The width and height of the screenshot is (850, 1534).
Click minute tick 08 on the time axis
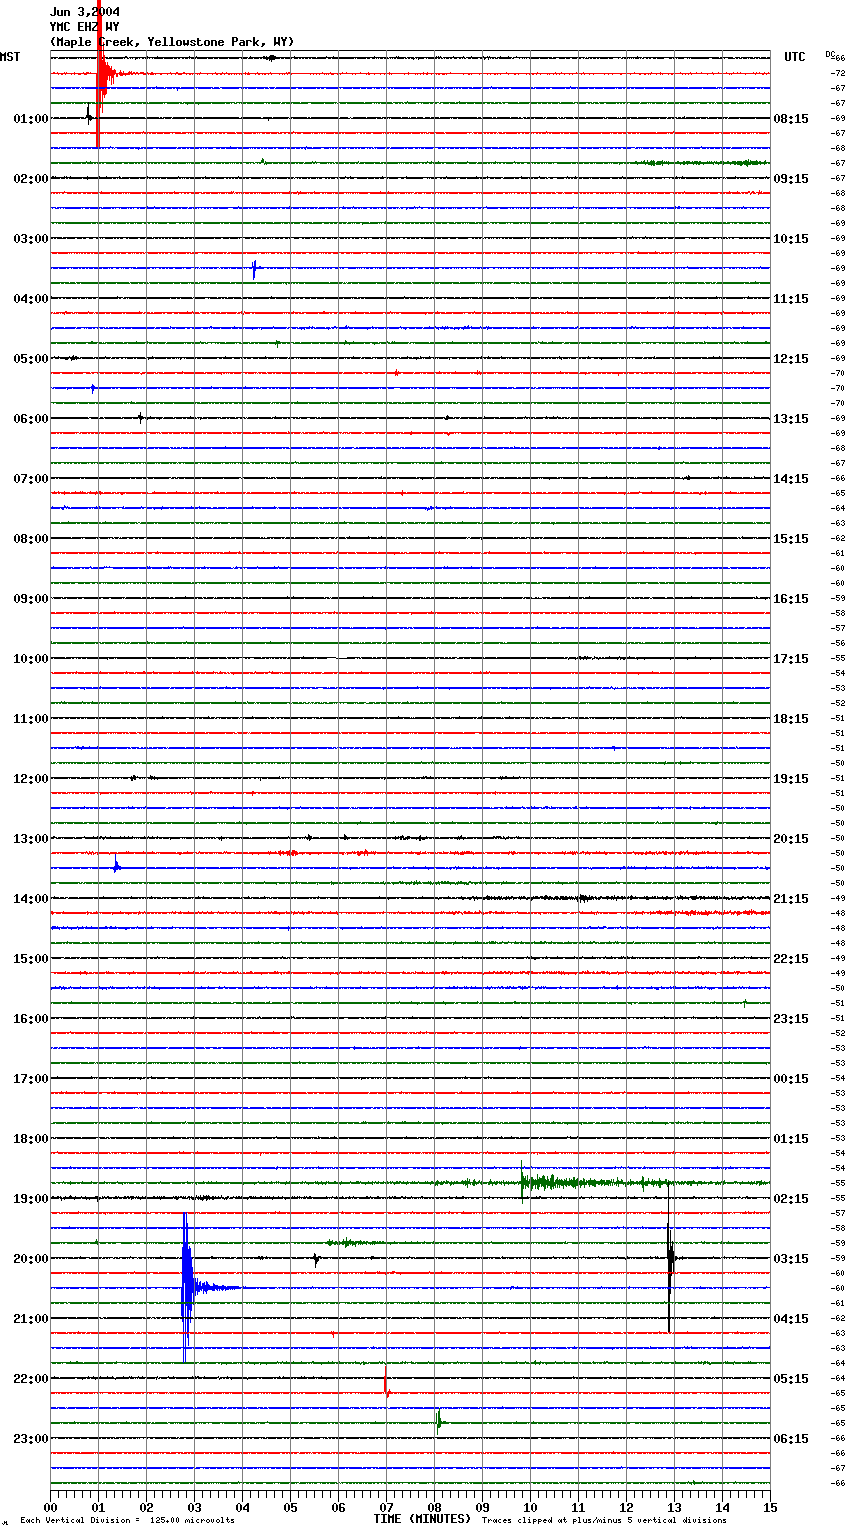click(x=434, y=1507)
